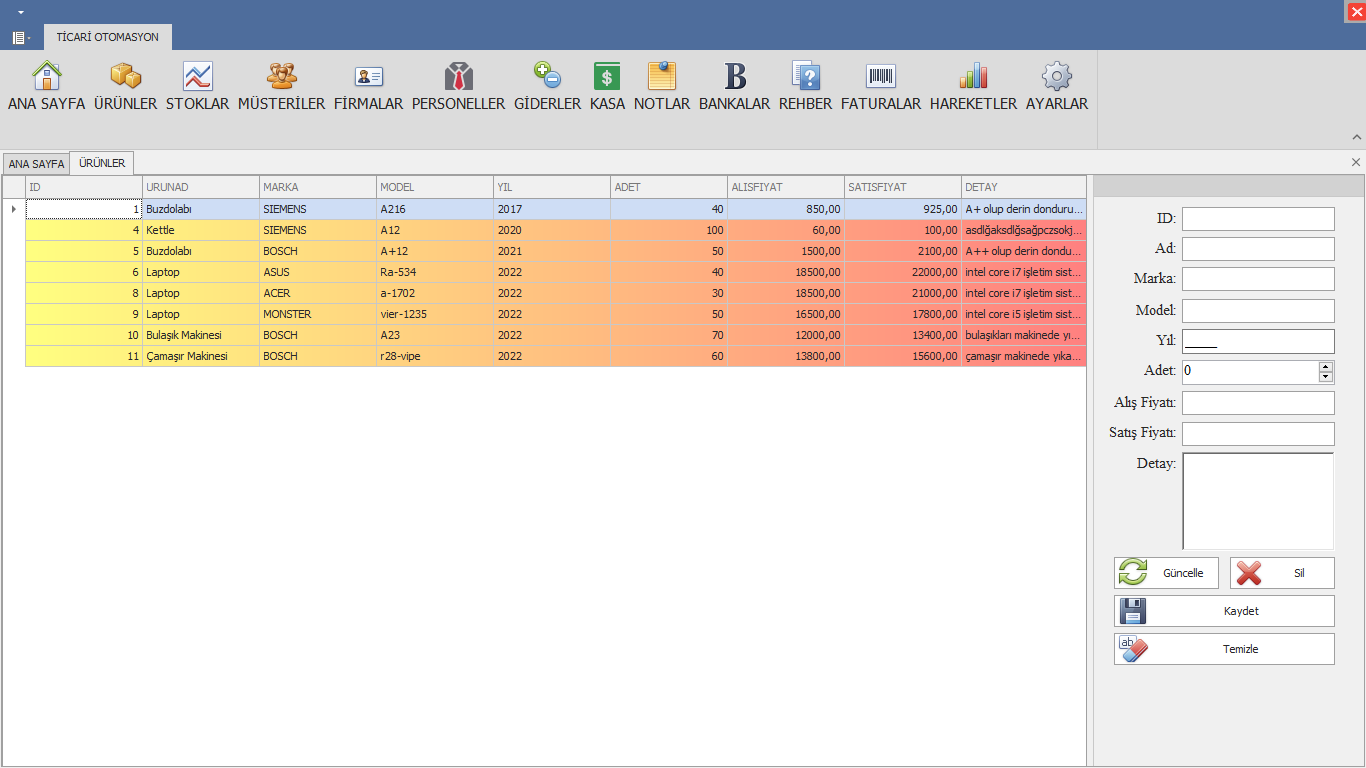Open the KASA cash register icon
The image size is (1366, 768).
[x=607, y=77]
